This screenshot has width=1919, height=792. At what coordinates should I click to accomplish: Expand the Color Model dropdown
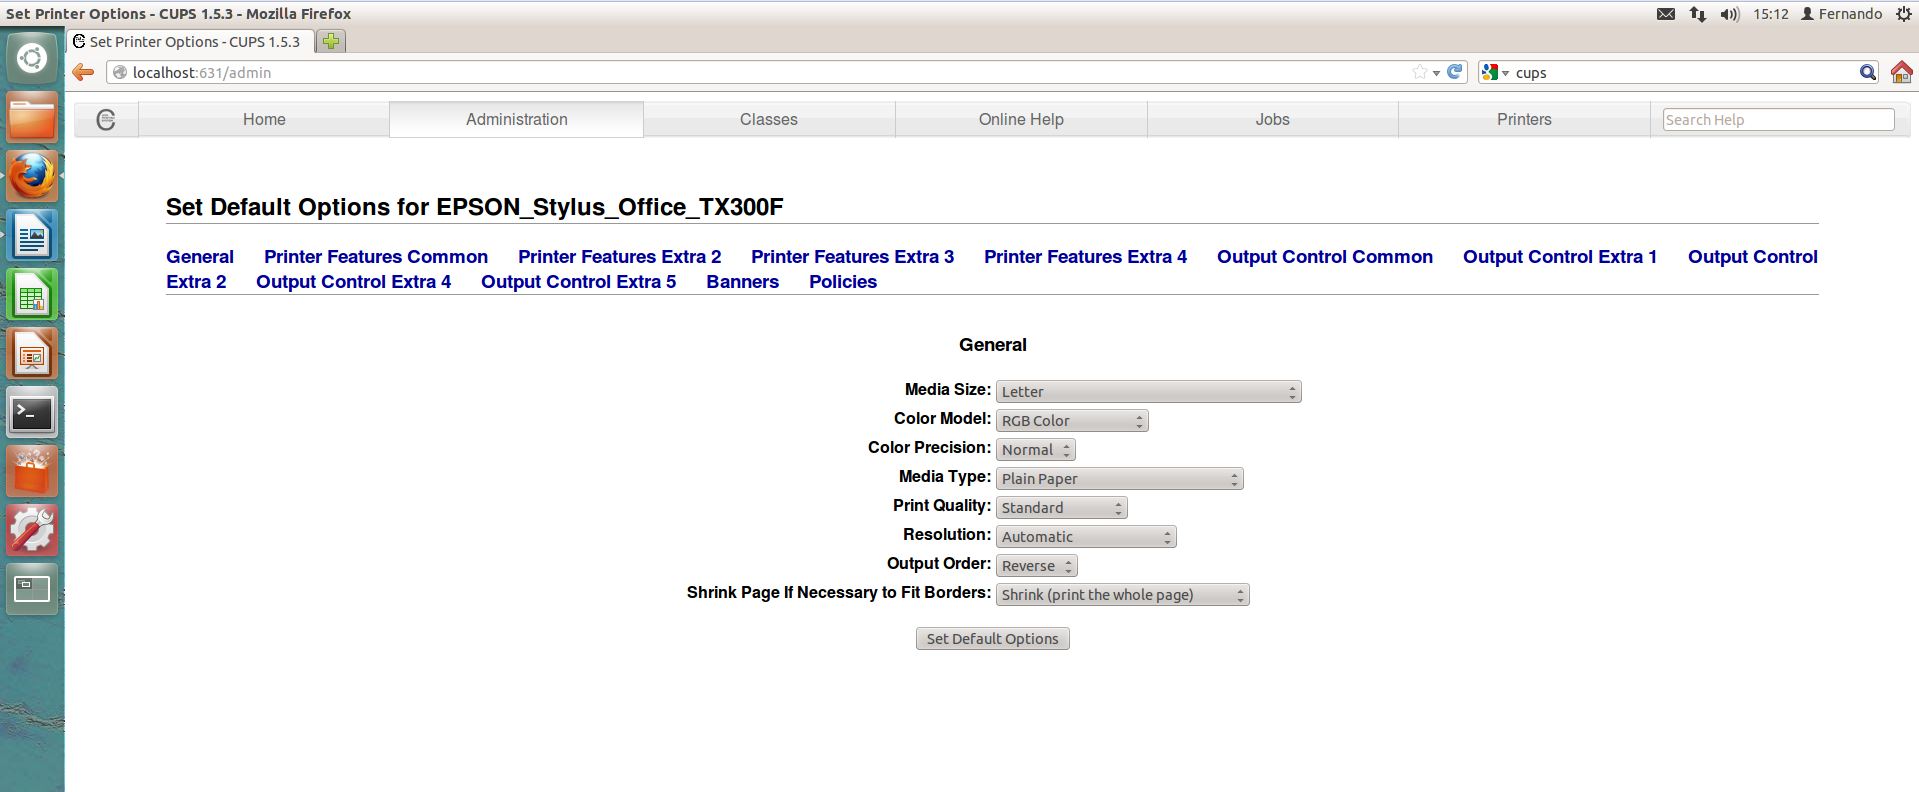(1071, 421)
